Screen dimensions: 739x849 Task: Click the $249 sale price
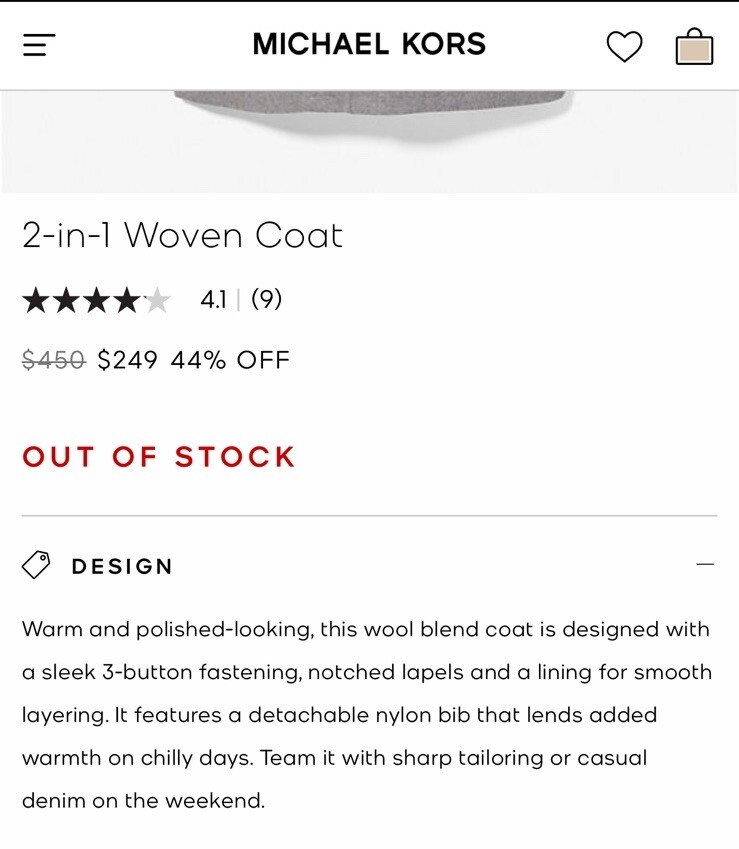click(128, 360)
